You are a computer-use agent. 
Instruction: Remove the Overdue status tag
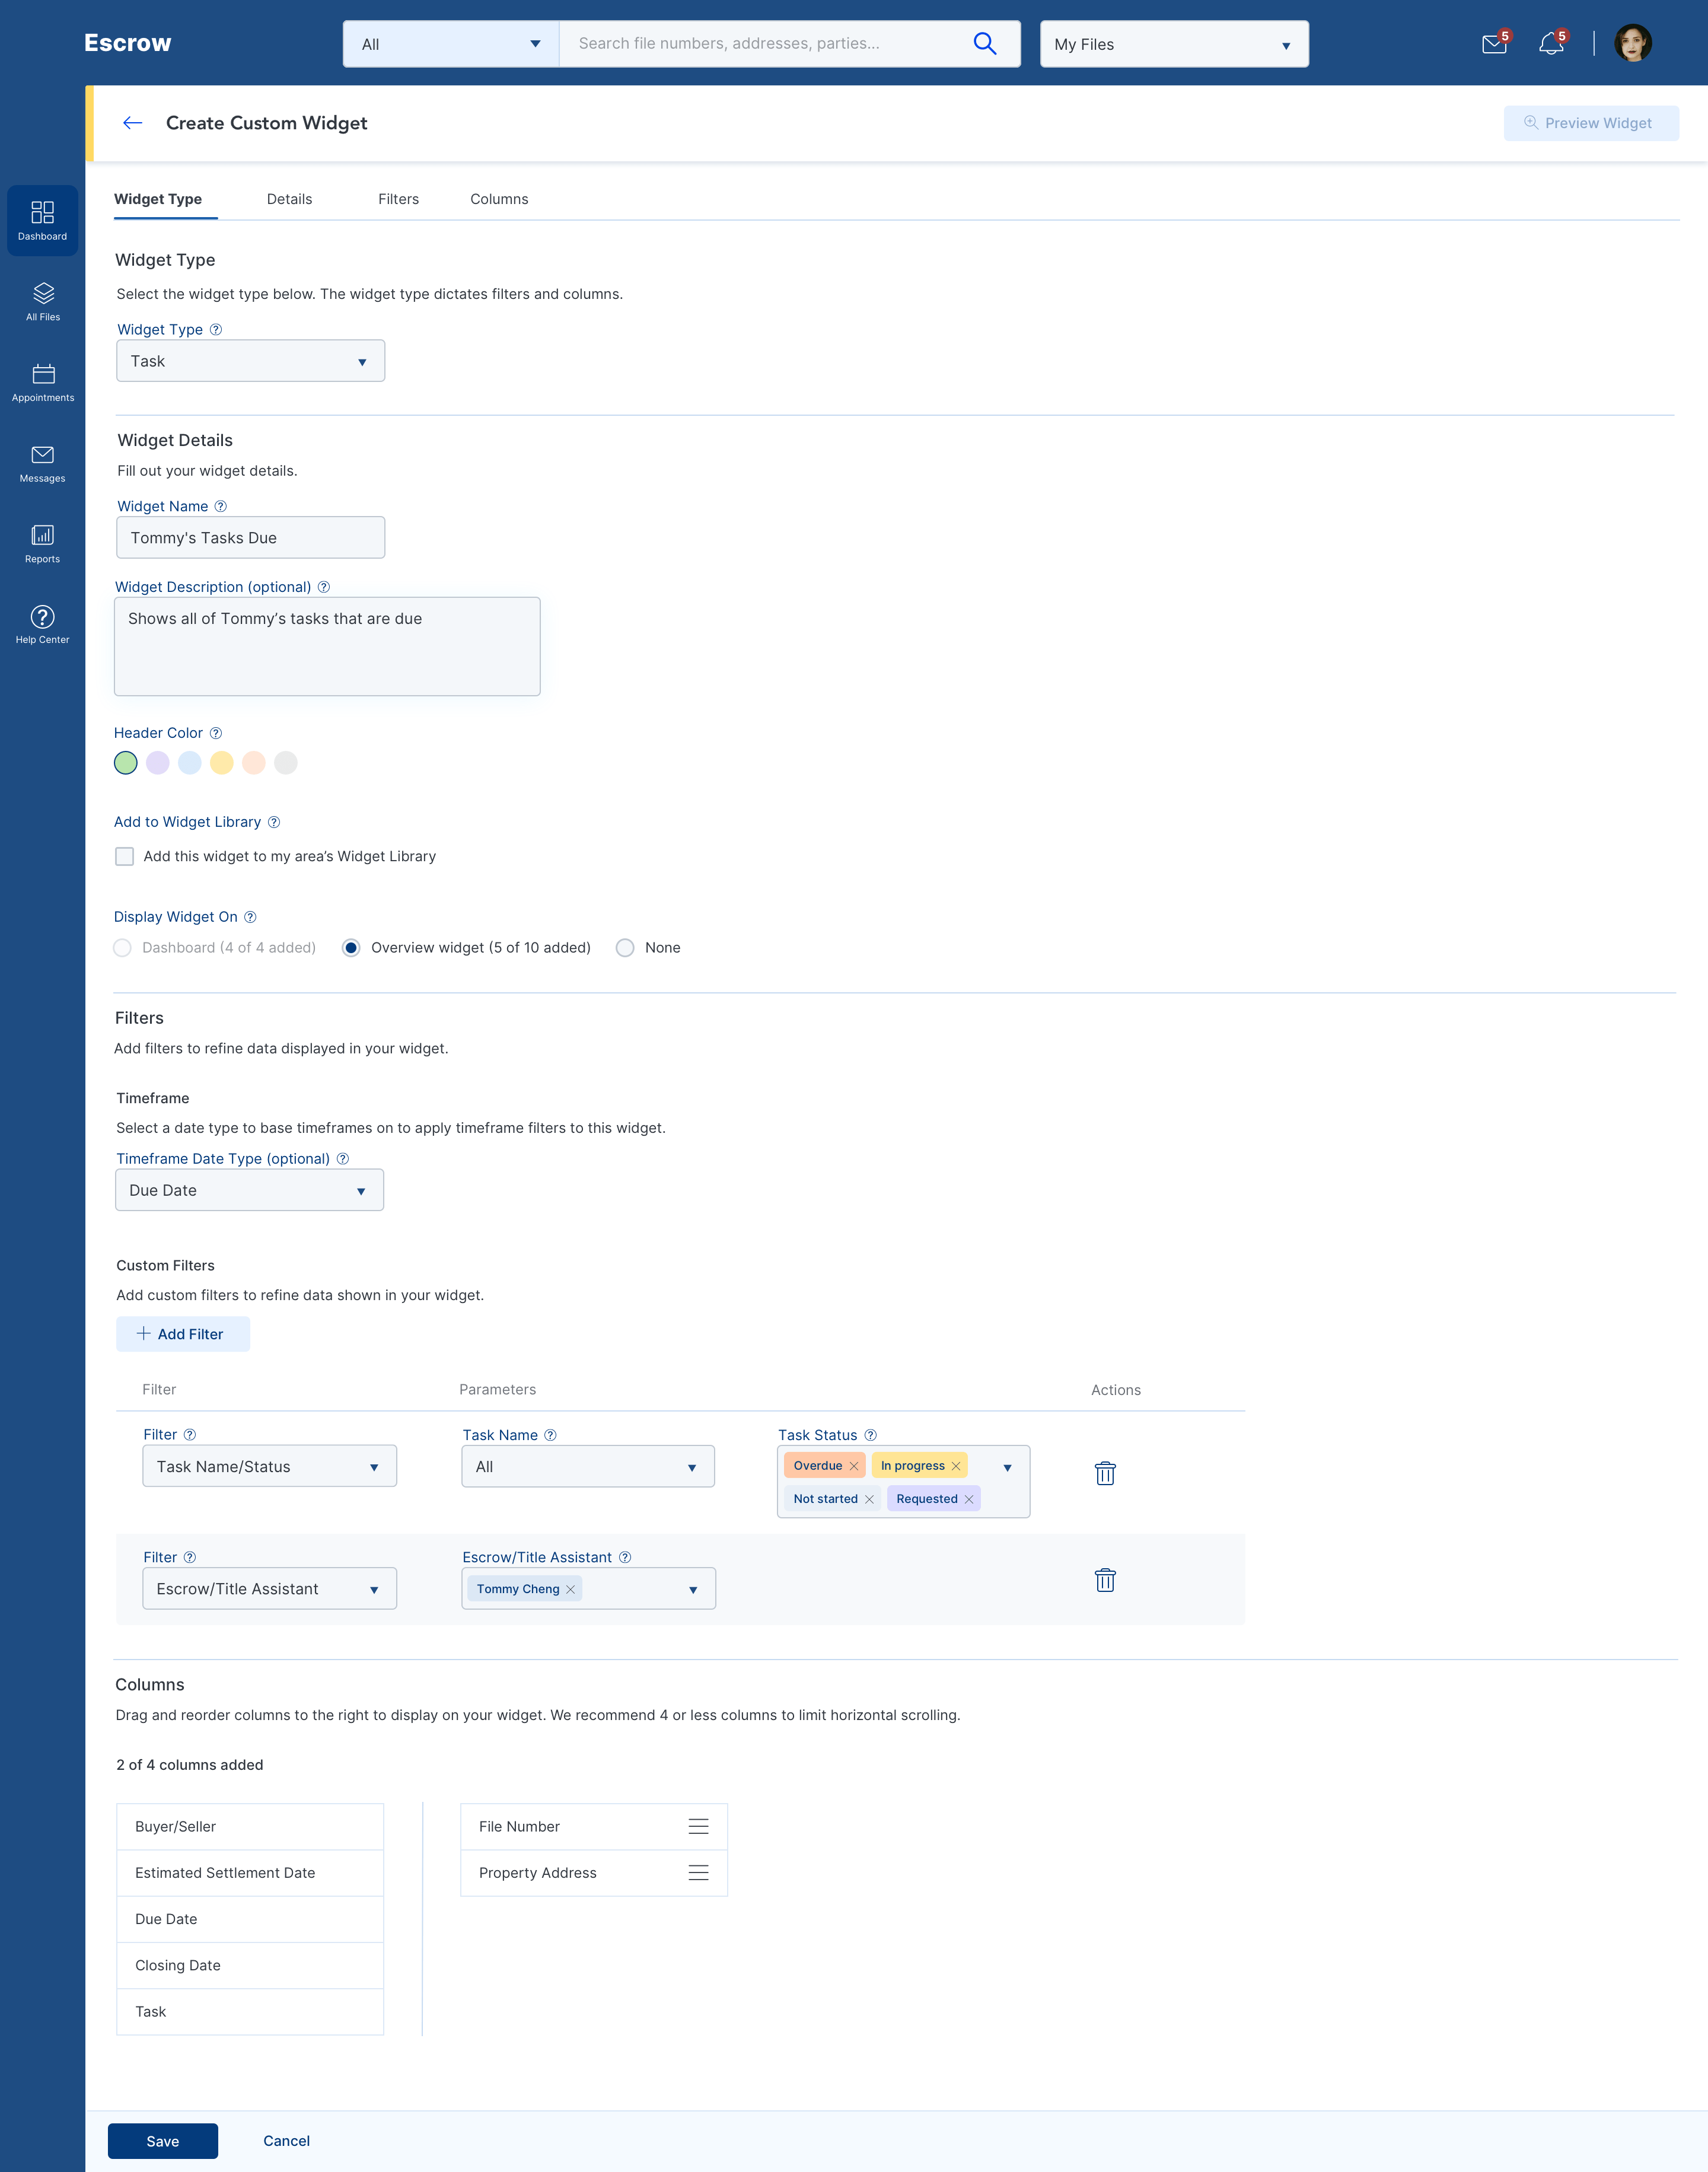[x=854, y=1466]
